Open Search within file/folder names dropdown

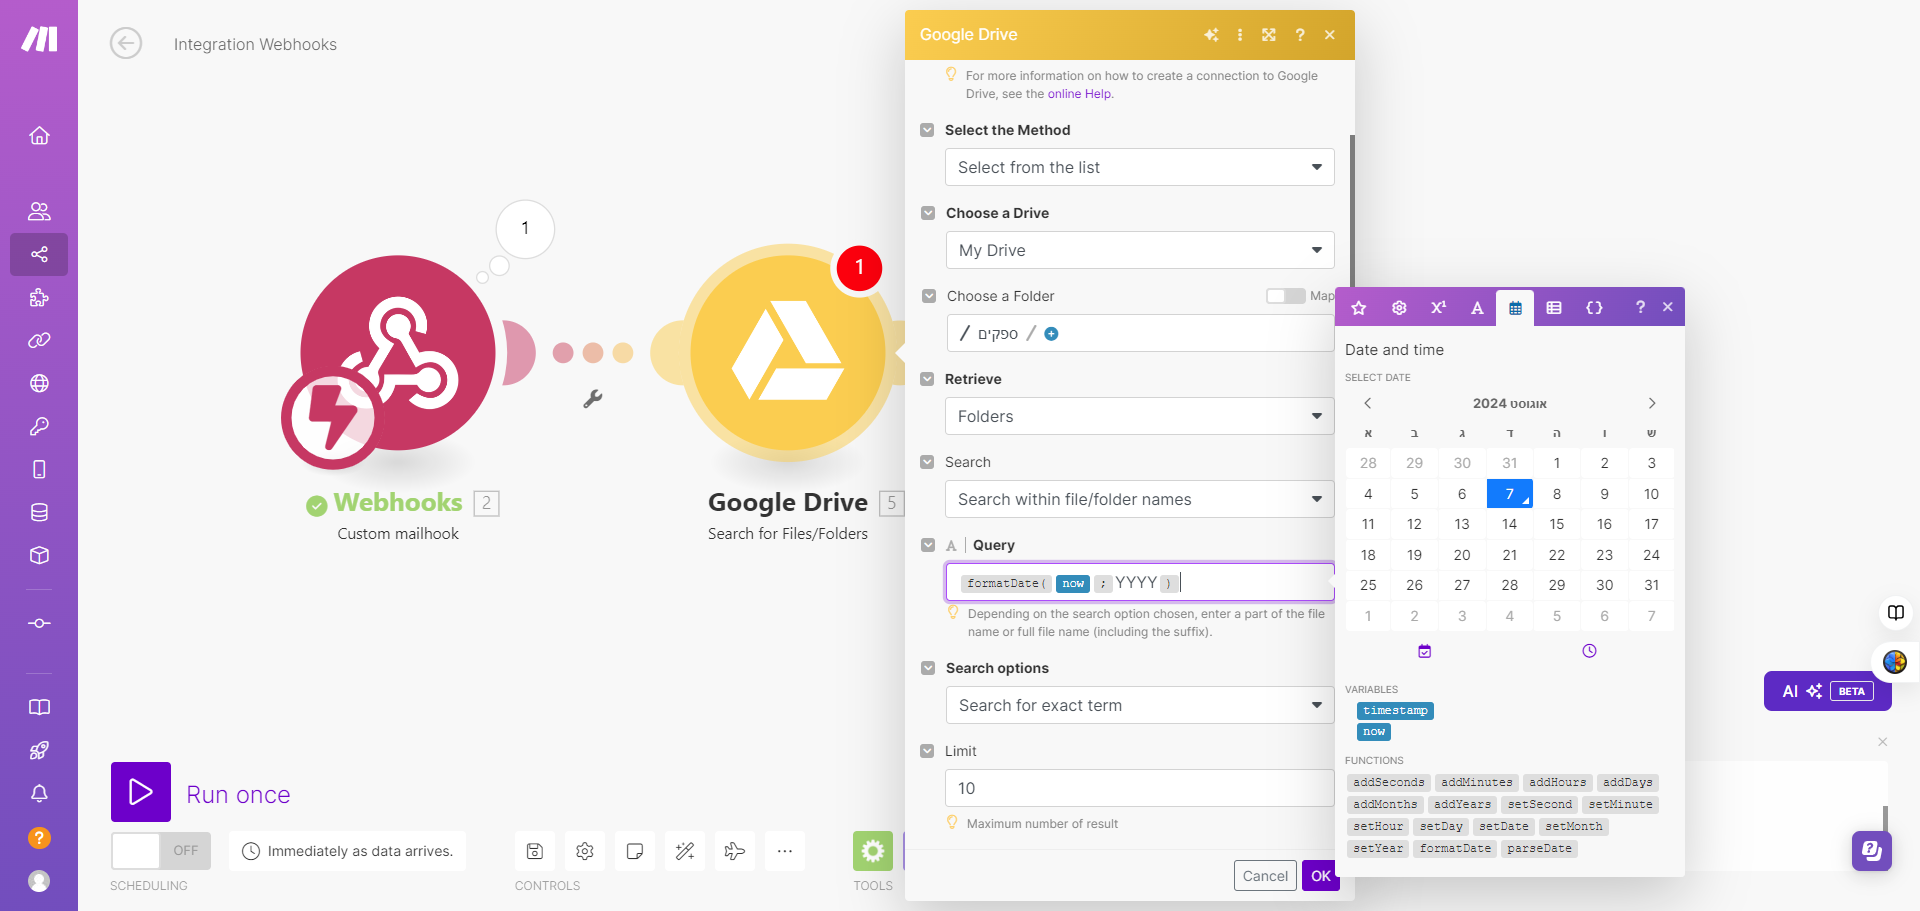(x=1139, y=499)
